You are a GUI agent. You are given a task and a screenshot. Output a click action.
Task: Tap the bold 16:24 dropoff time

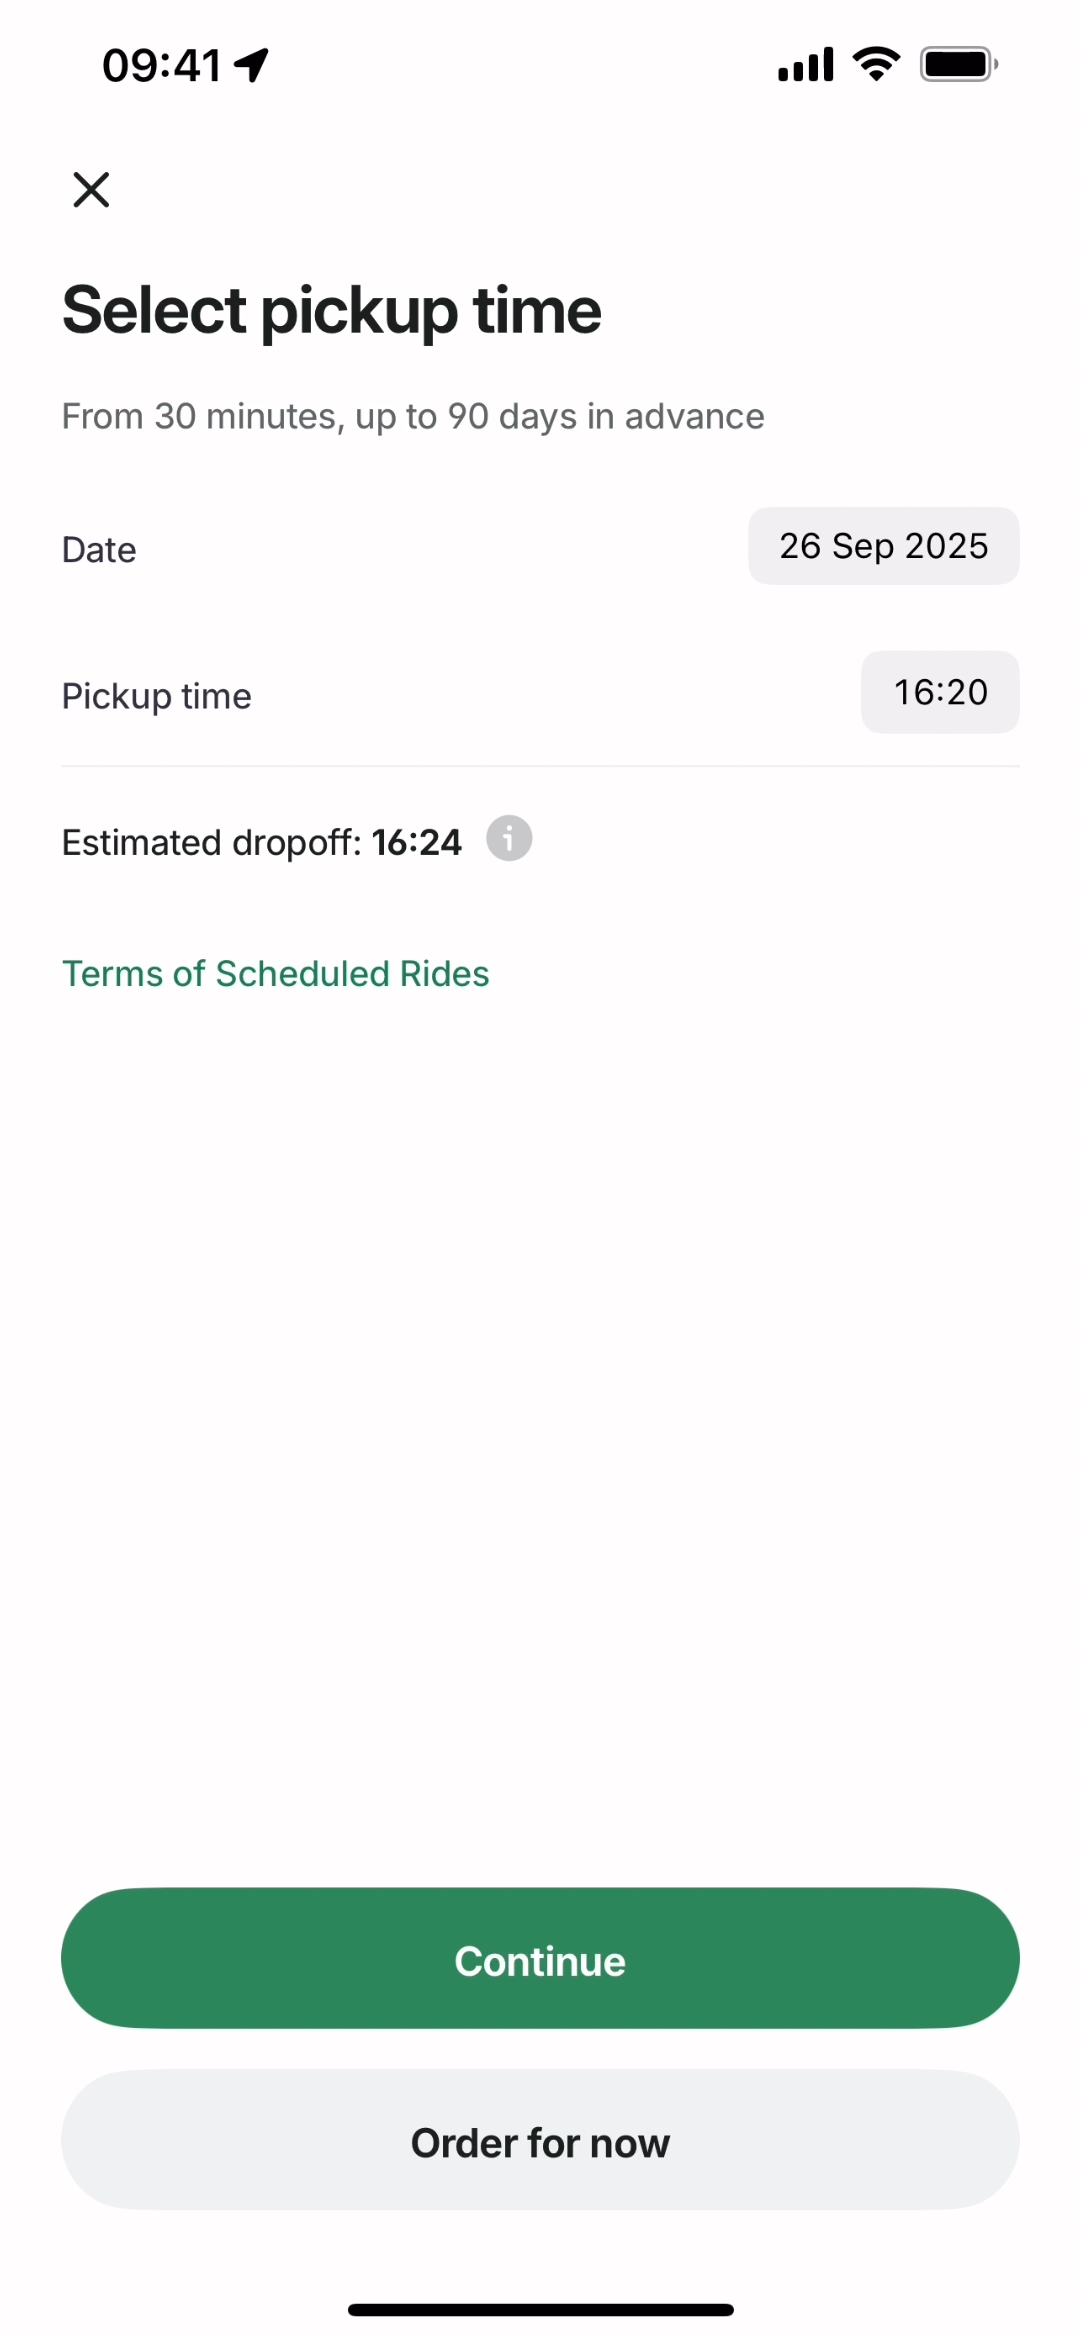pyautogui.click(x=416, y=842)
